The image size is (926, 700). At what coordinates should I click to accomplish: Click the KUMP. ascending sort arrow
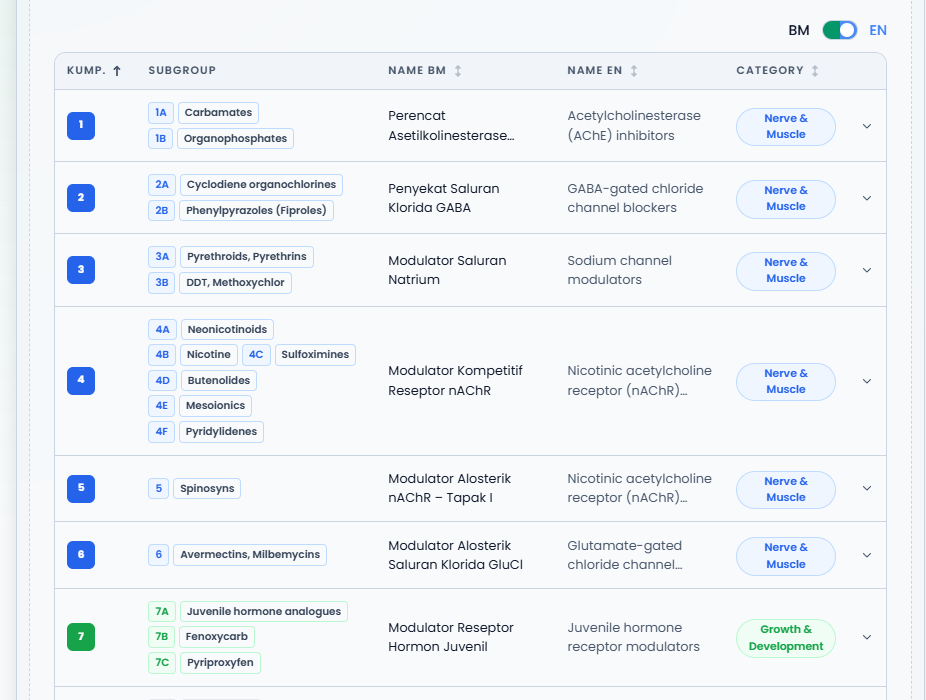[117, 71]
